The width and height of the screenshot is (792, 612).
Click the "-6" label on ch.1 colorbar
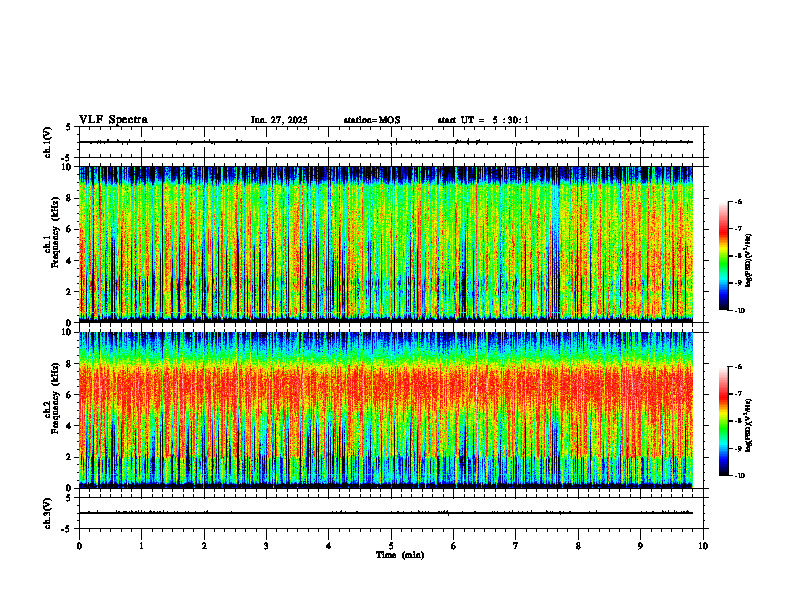[738, 202]
